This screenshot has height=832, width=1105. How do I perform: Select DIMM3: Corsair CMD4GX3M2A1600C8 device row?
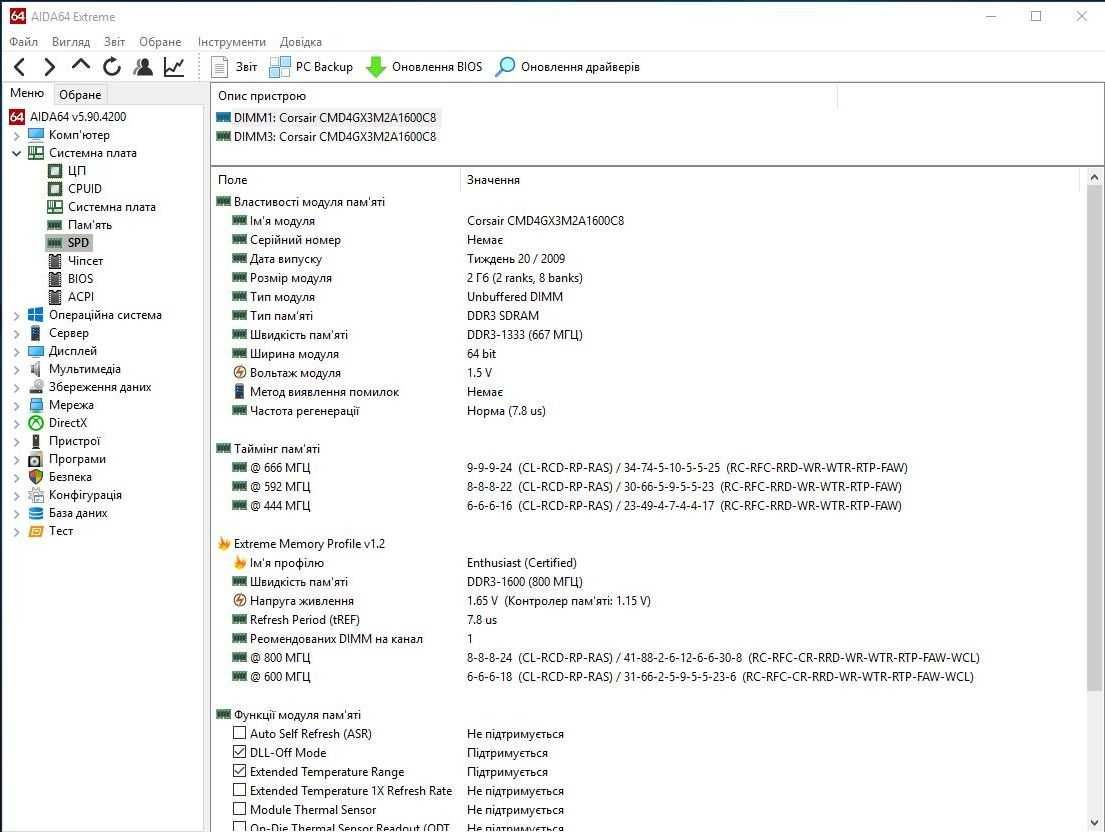click(326, 137)
